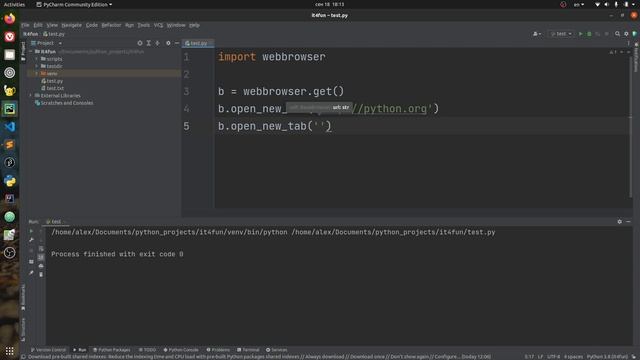The image size is (640, 360).
Task: Open the run configuration dropdown 'test'
Action: [561, 34]
